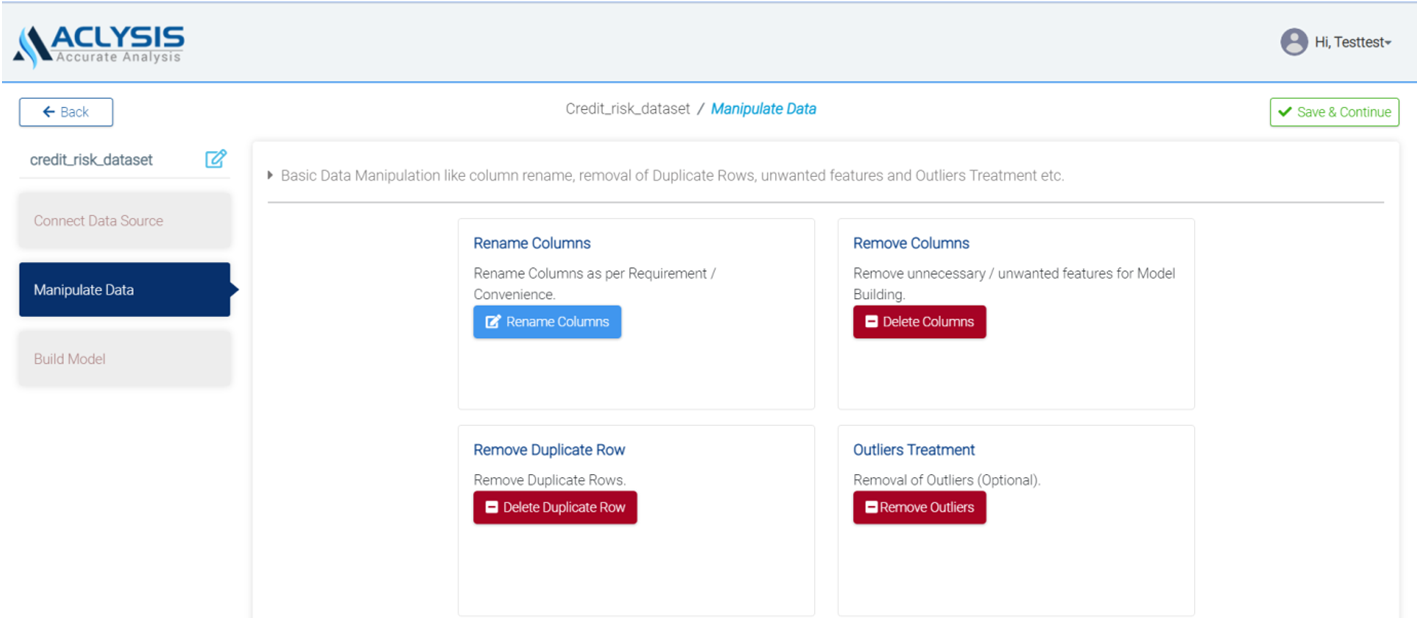Click the Credit_risk_dataset breadcrumb link
This screenshot has width=1417, height=618.
coord(627,109)
